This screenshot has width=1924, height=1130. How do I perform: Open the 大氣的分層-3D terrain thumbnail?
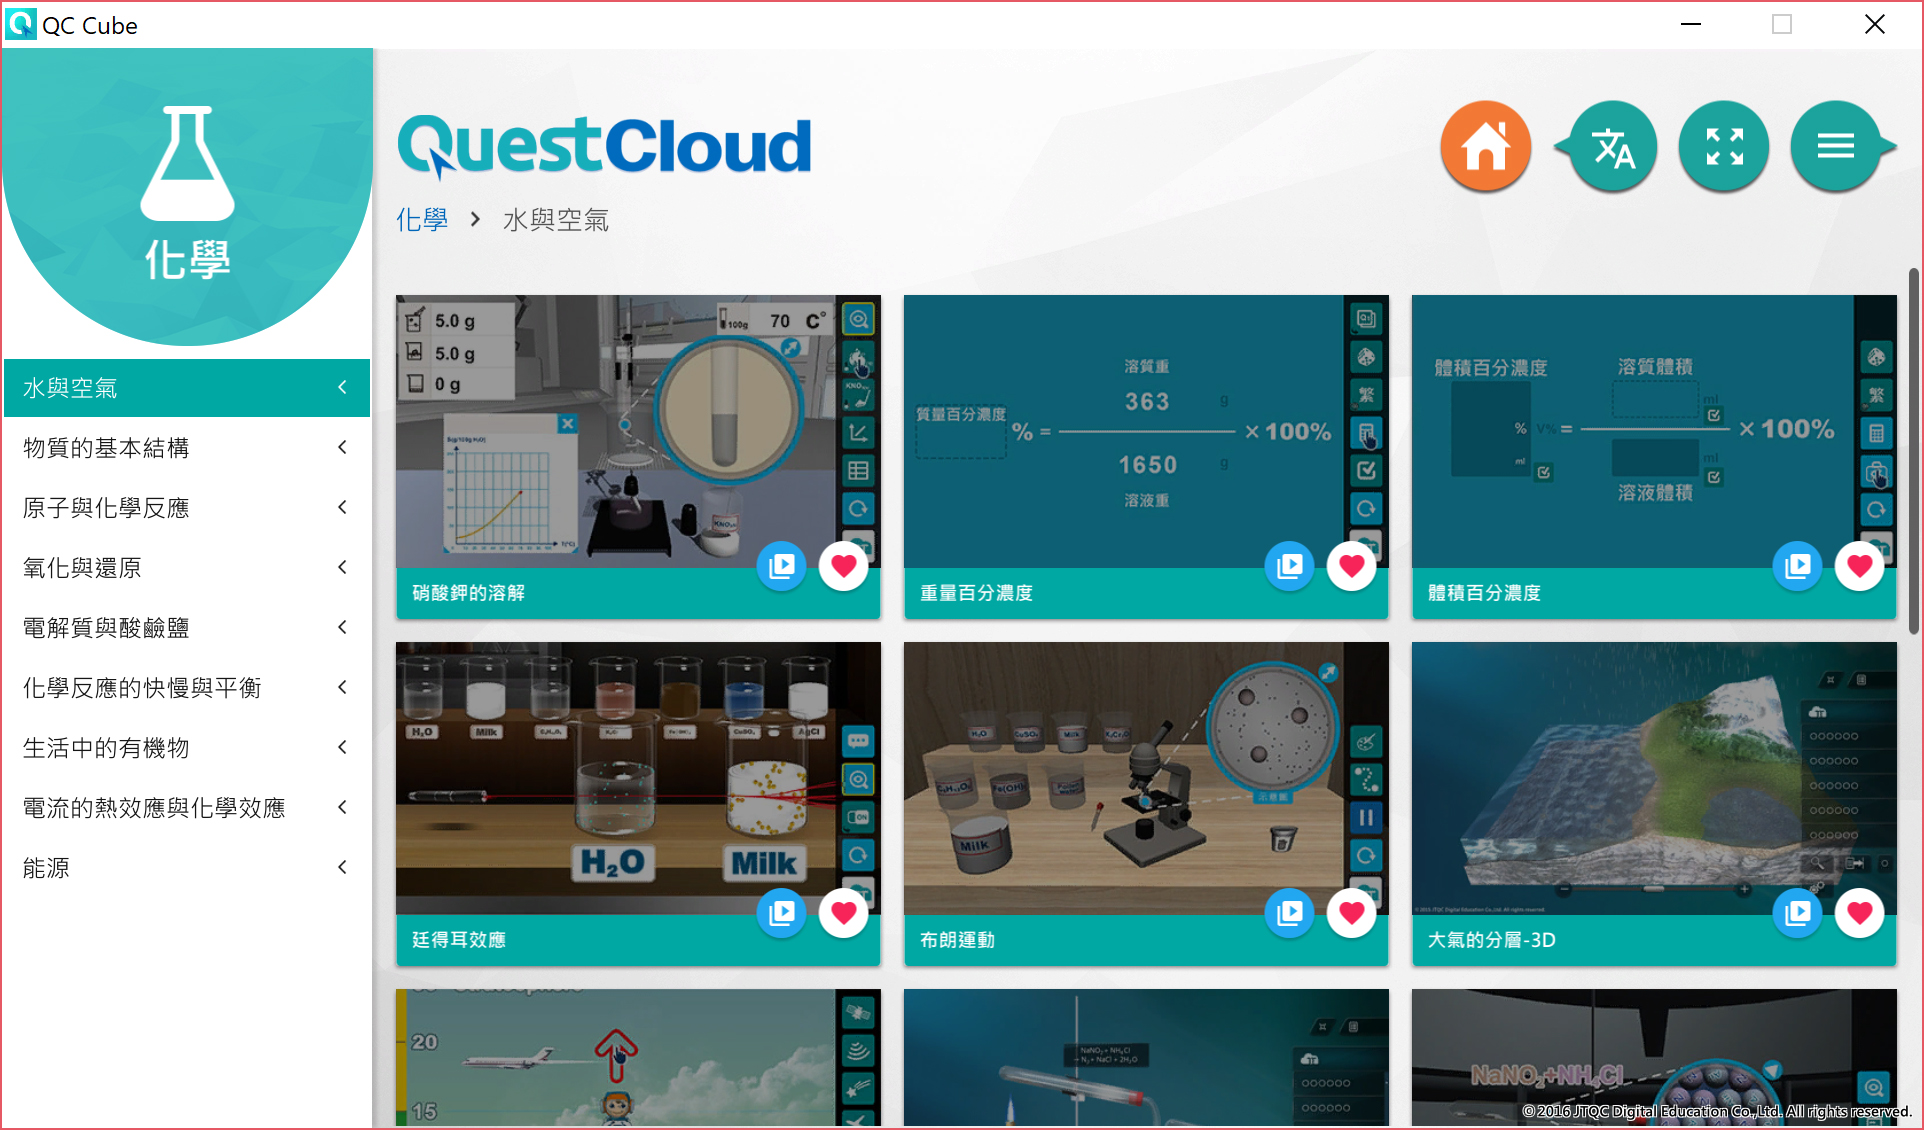pos(1654,778)
